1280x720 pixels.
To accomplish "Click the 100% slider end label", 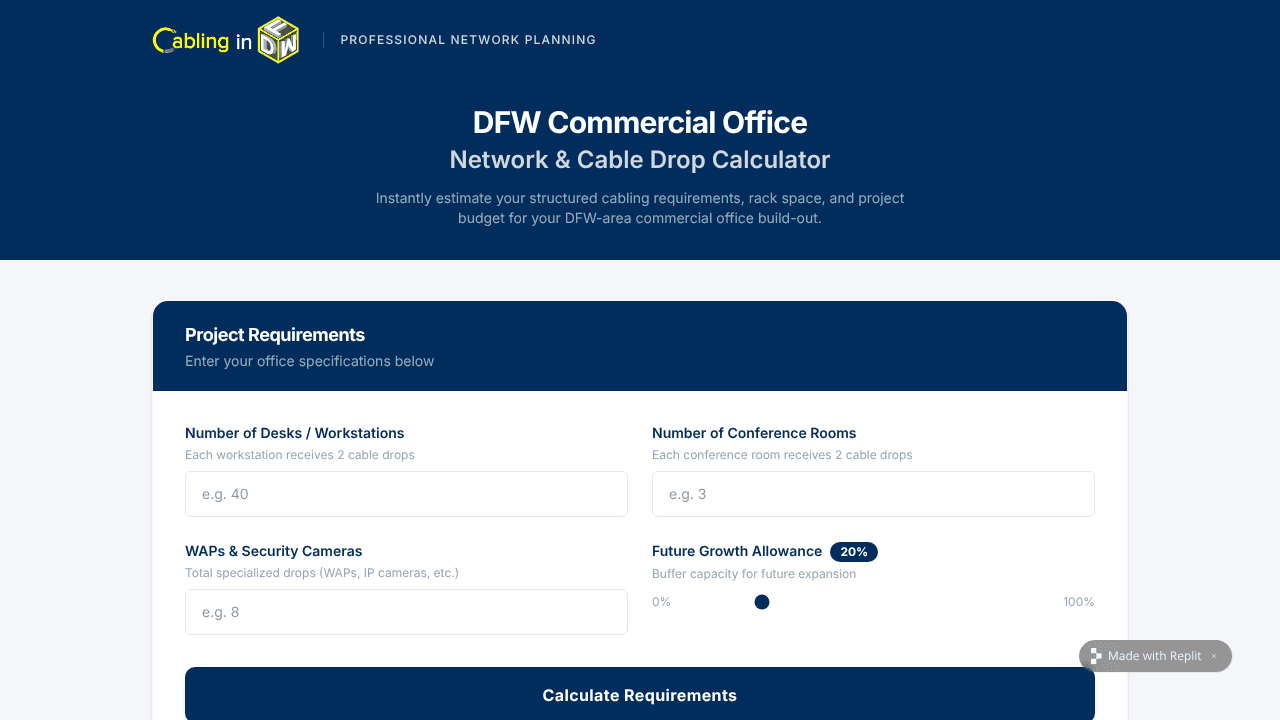I will click(x=1079, y=602).
